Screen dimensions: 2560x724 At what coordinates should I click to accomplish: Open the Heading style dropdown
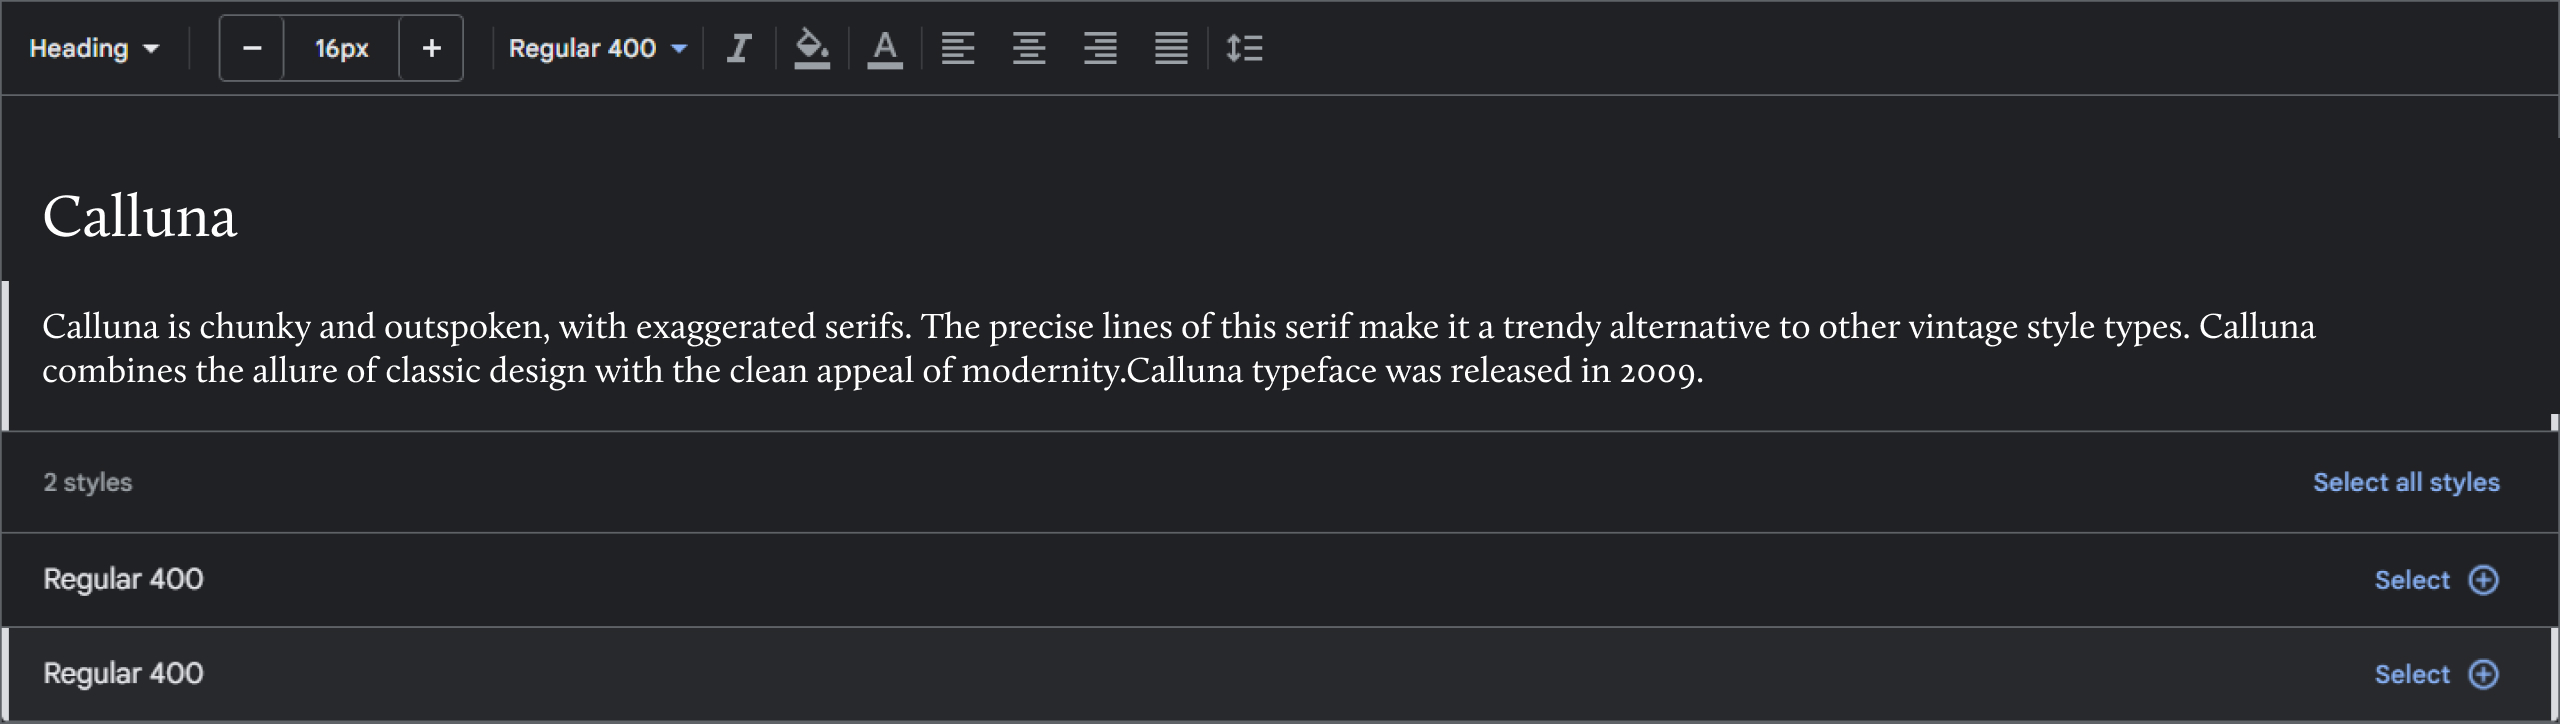click(x=94, y=48)
